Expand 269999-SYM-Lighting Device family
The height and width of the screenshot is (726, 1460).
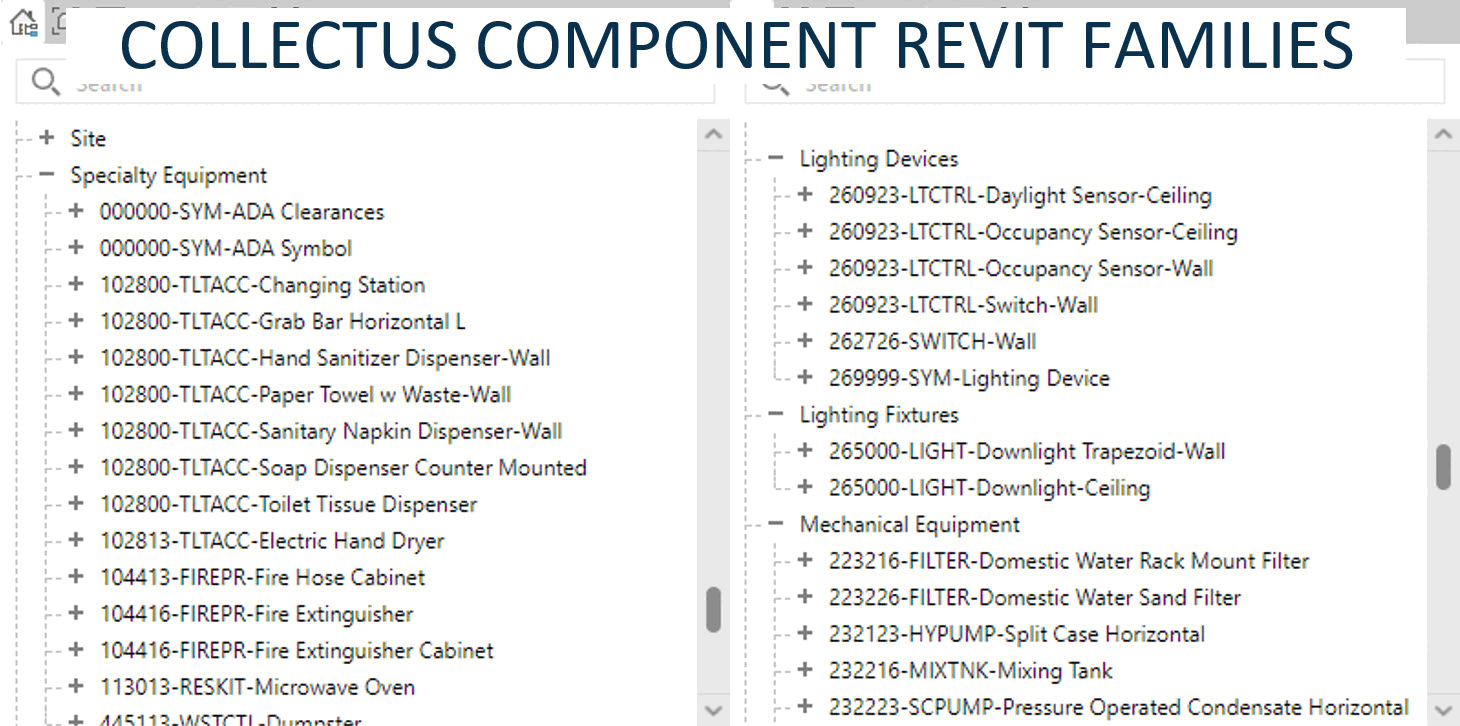805,377
